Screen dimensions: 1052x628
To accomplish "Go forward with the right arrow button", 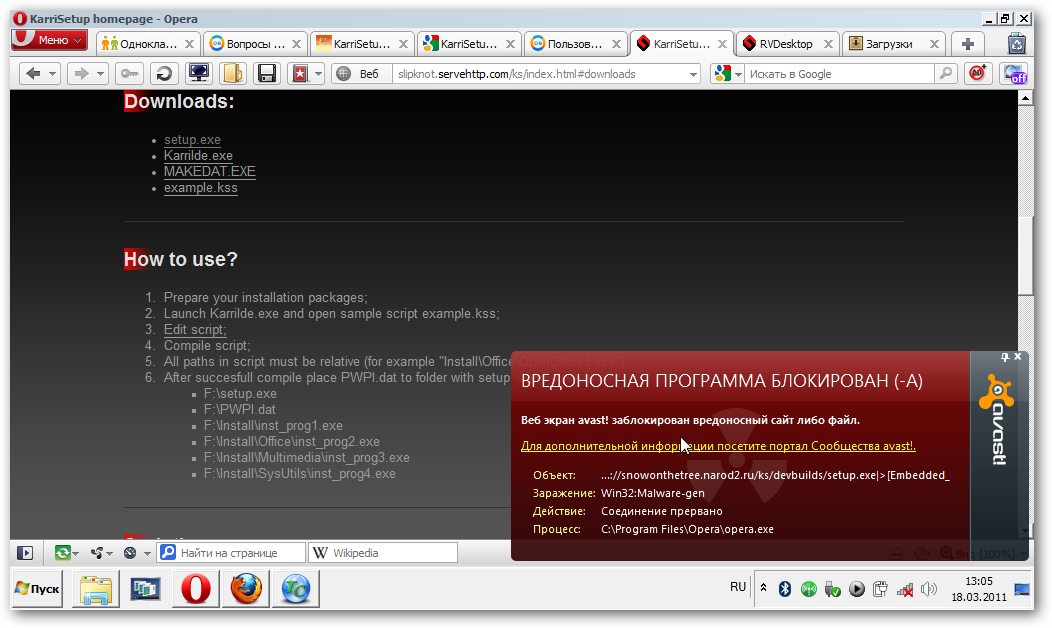I will [81, 73].
